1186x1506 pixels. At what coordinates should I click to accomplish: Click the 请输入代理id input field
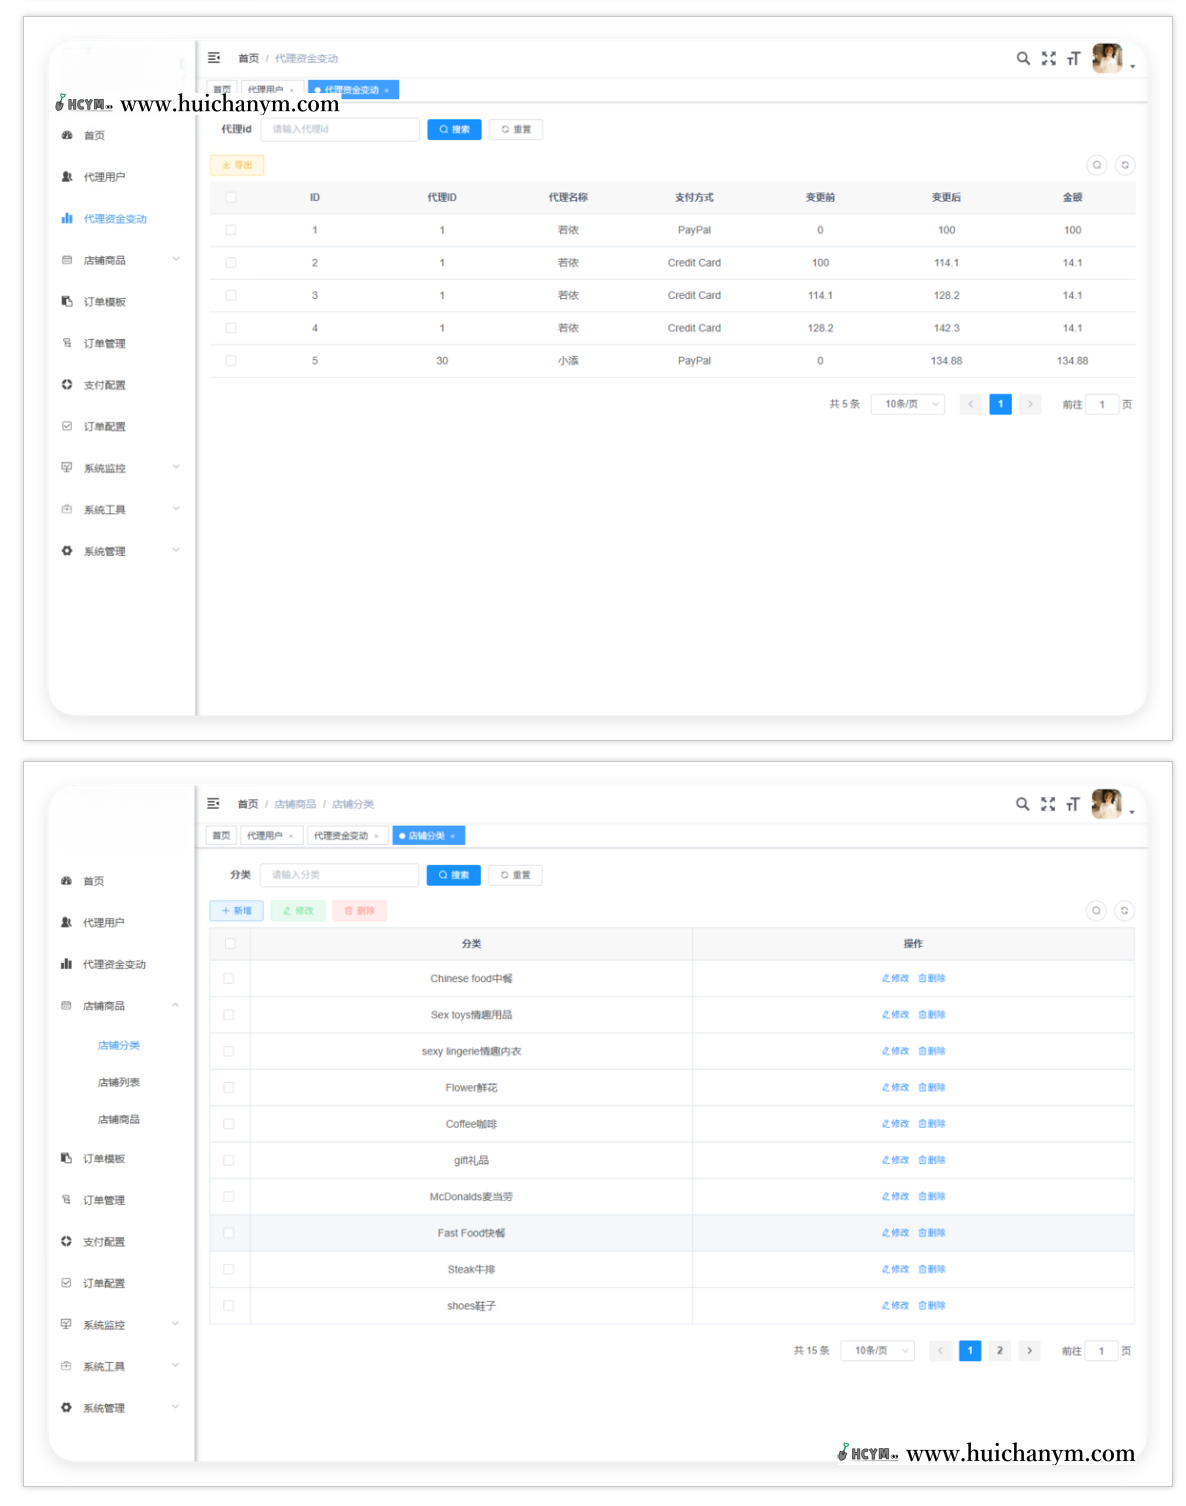tap(340, 130)
